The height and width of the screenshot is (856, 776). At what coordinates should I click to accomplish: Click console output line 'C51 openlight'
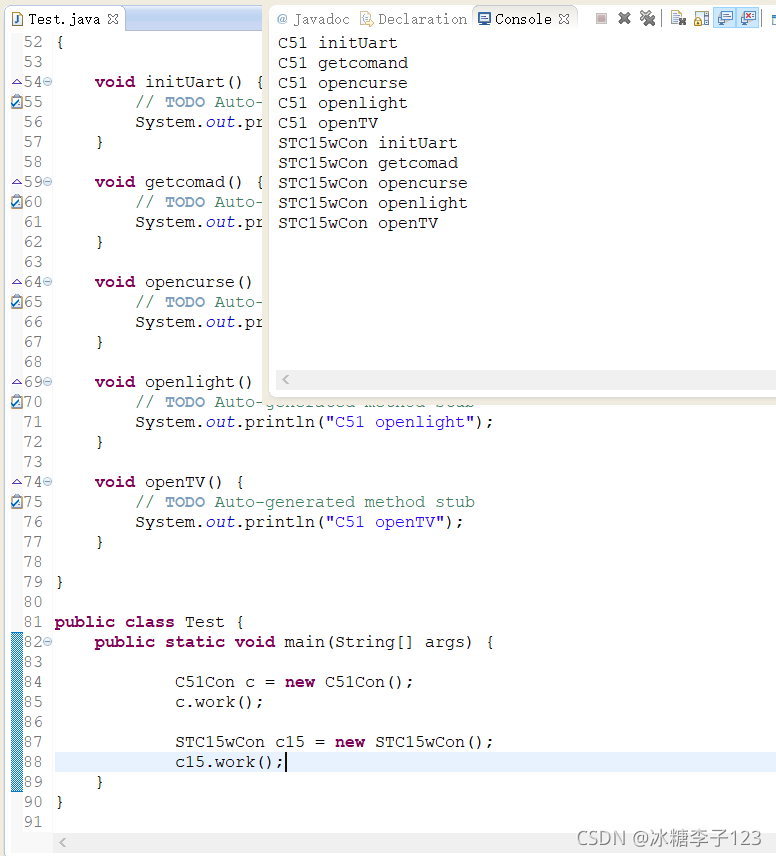coord(343,103)
